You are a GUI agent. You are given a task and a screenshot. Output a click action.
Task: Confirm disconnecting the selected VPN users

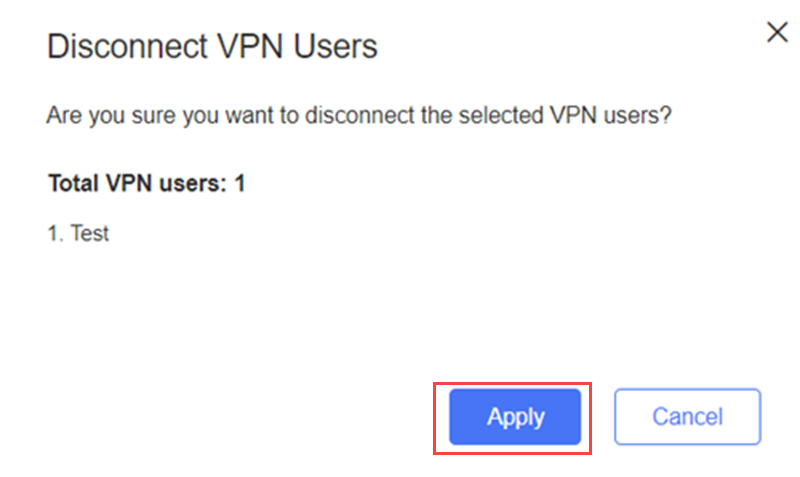515,417
